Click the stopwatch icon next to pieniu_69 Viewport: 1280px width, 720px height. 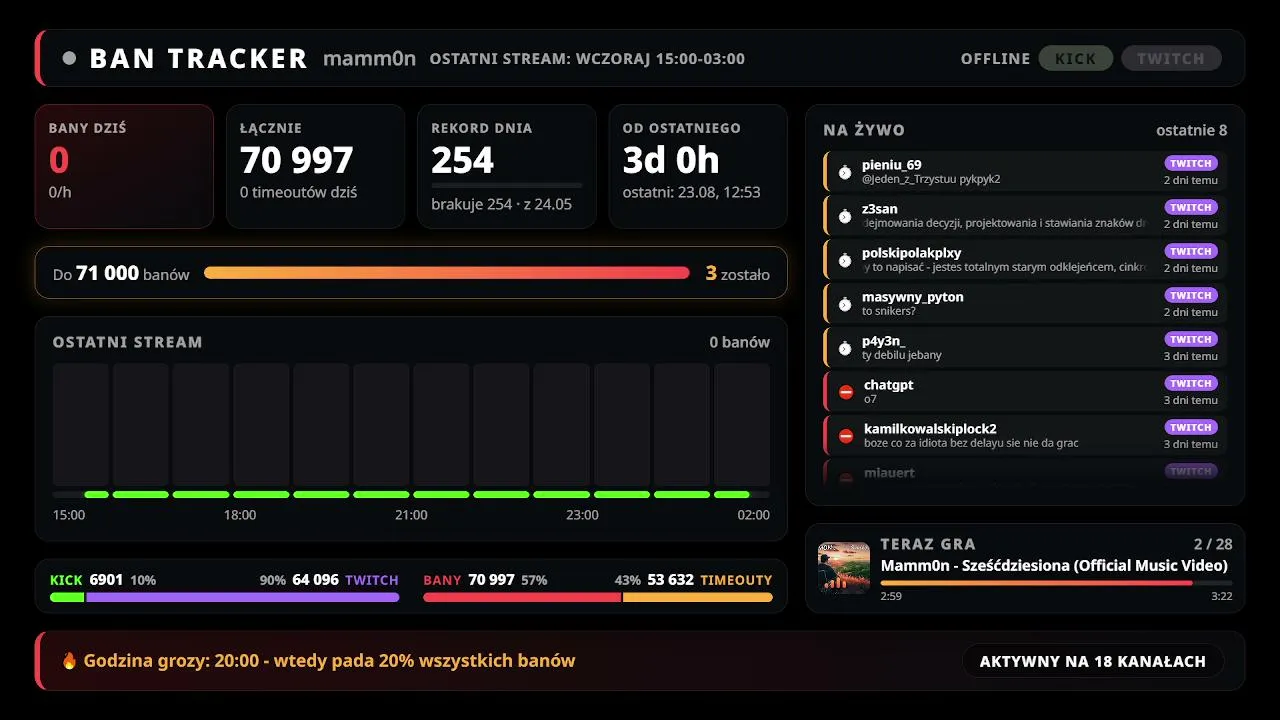point(845,172)
